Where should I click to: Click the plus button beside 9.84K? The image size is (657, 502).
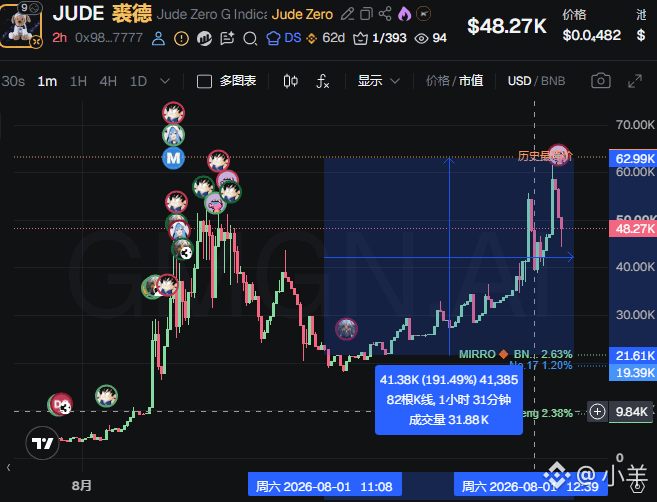tap(597, 411)
